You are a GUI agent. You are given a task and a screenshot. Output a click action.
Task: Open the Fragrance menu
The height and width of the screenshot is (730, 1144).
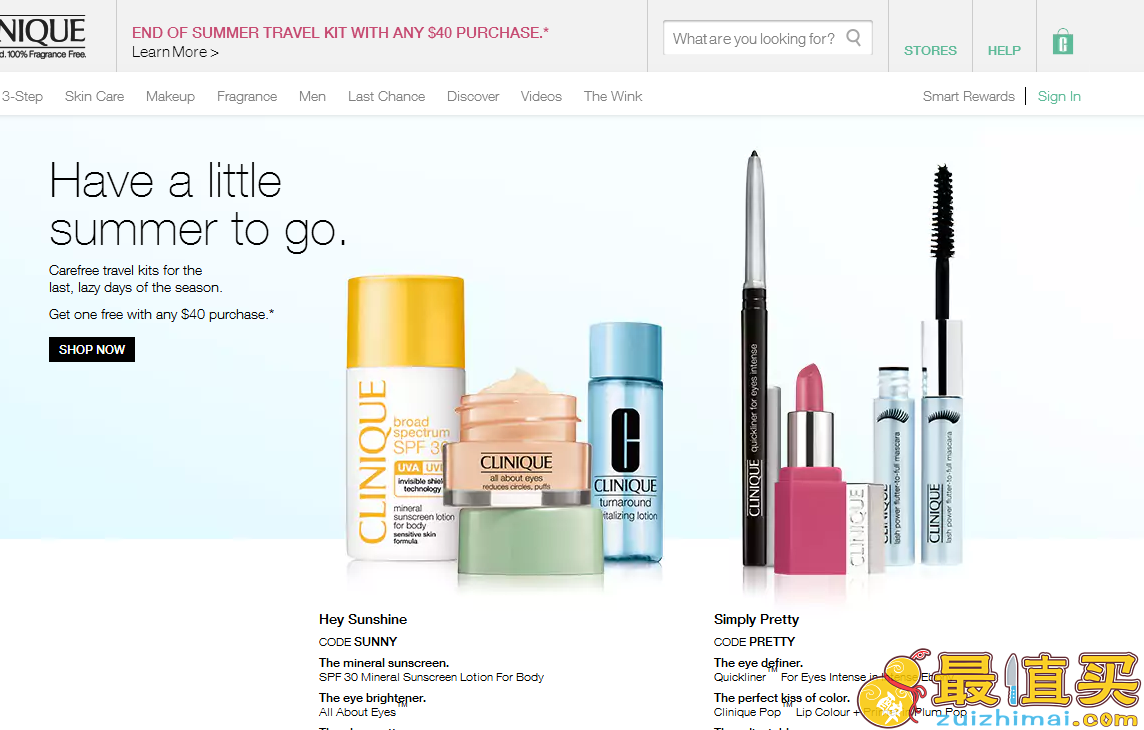click(x=247, y=96)
